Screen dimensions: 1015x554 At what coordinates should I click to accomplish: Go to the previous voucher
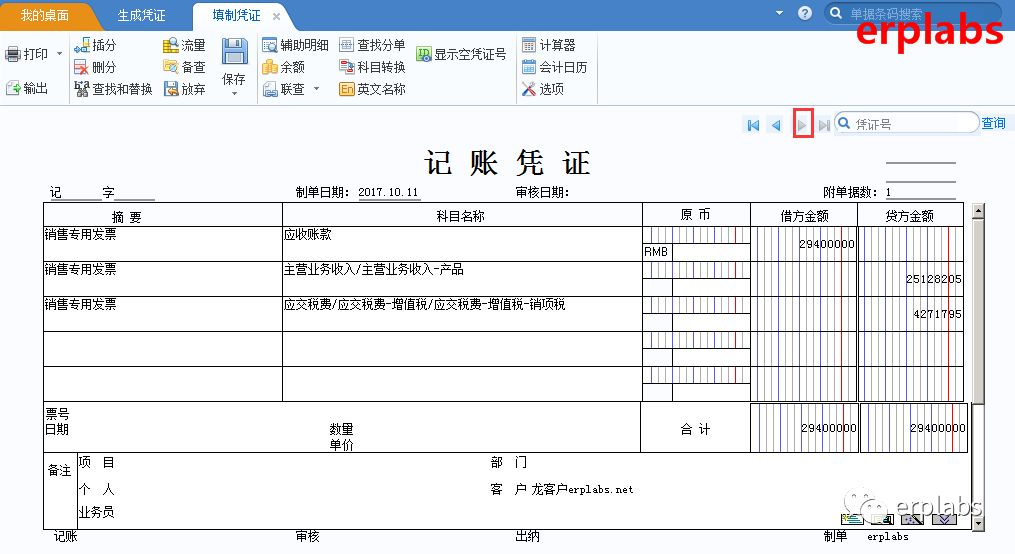[776, 125]
